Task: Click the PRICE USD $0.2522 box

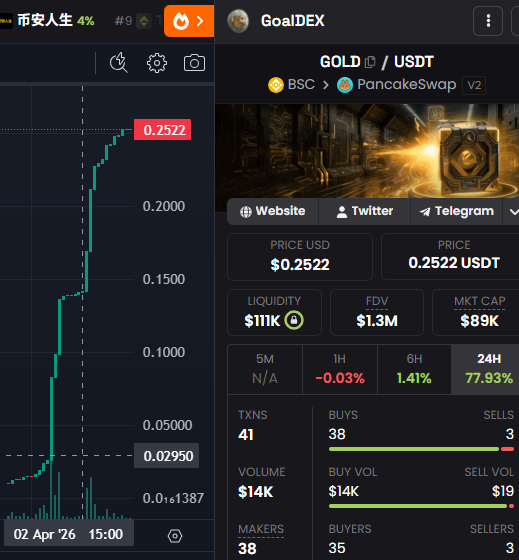Action: 300,257
